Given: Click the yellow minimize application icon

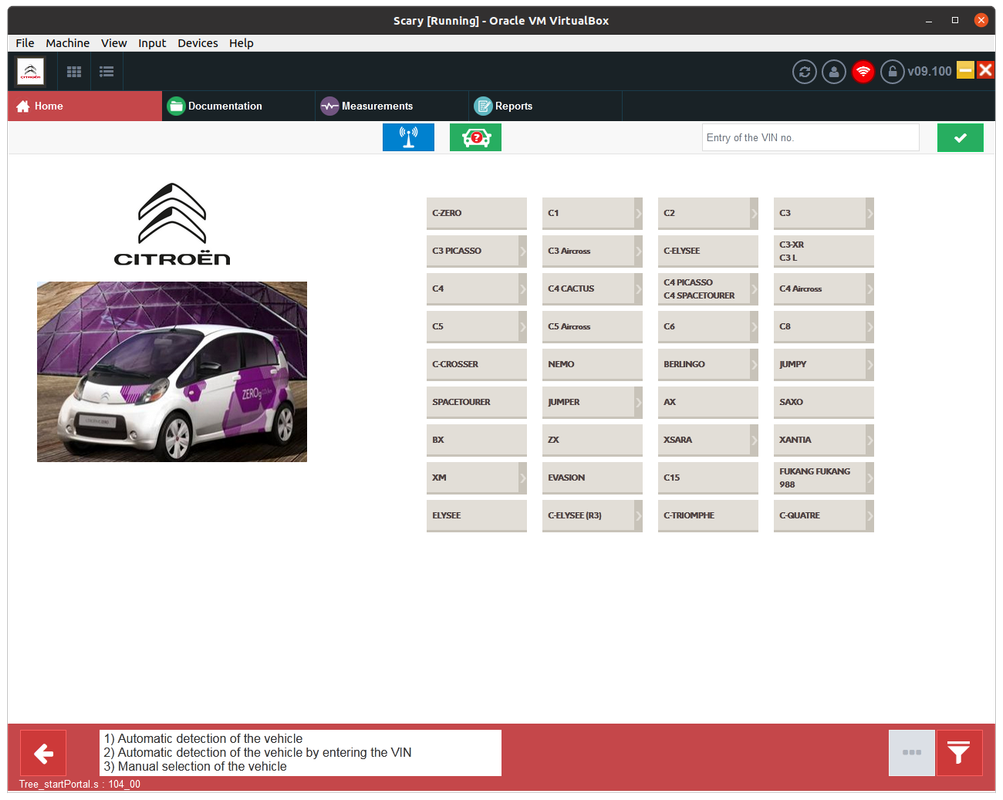Looking at the screenshot, I should 965,70.
